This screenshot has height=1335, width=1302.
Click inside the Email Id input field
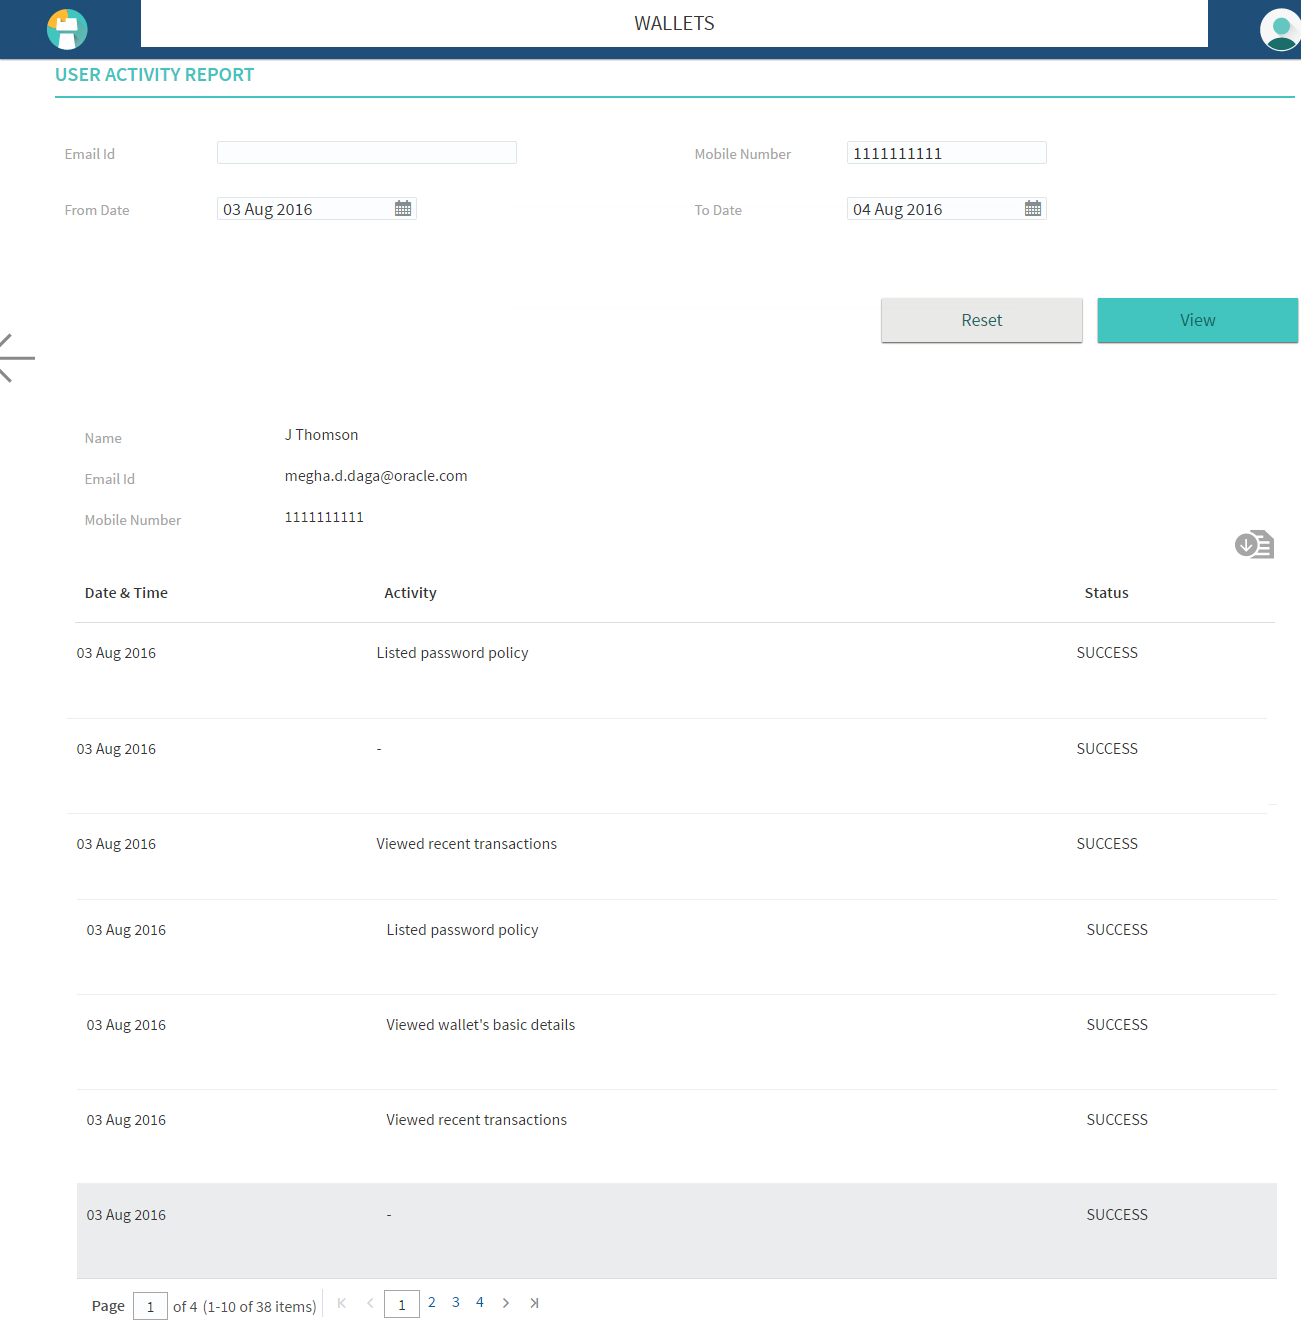366,152
